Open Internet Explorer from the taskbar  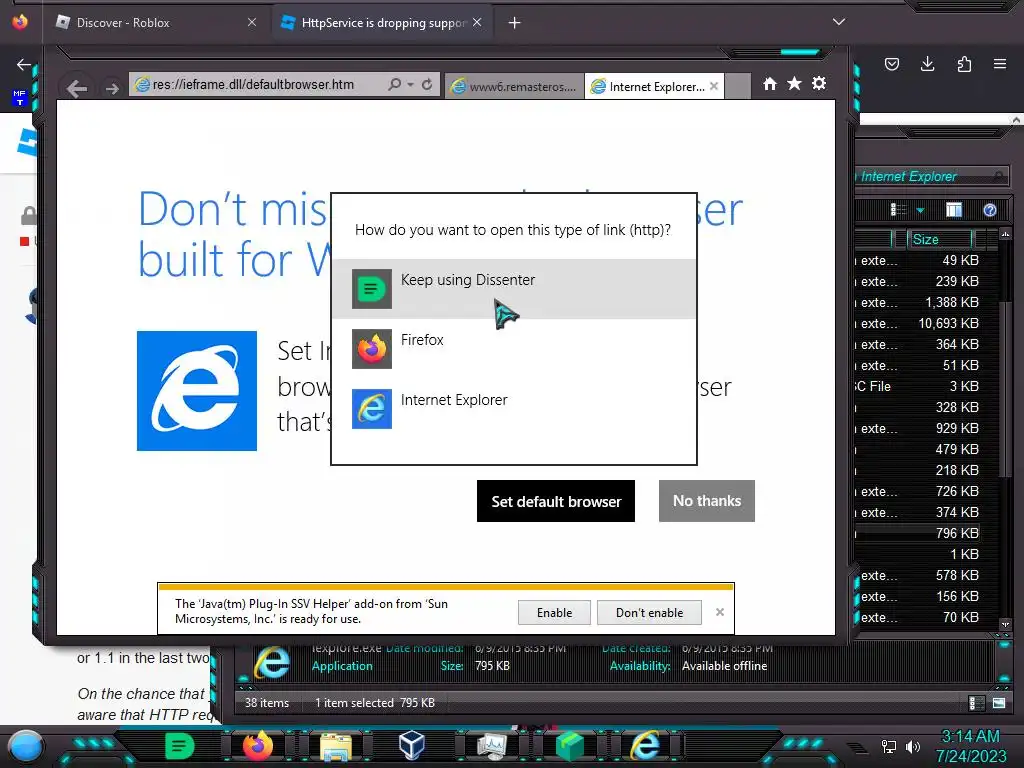pos(645,746)
